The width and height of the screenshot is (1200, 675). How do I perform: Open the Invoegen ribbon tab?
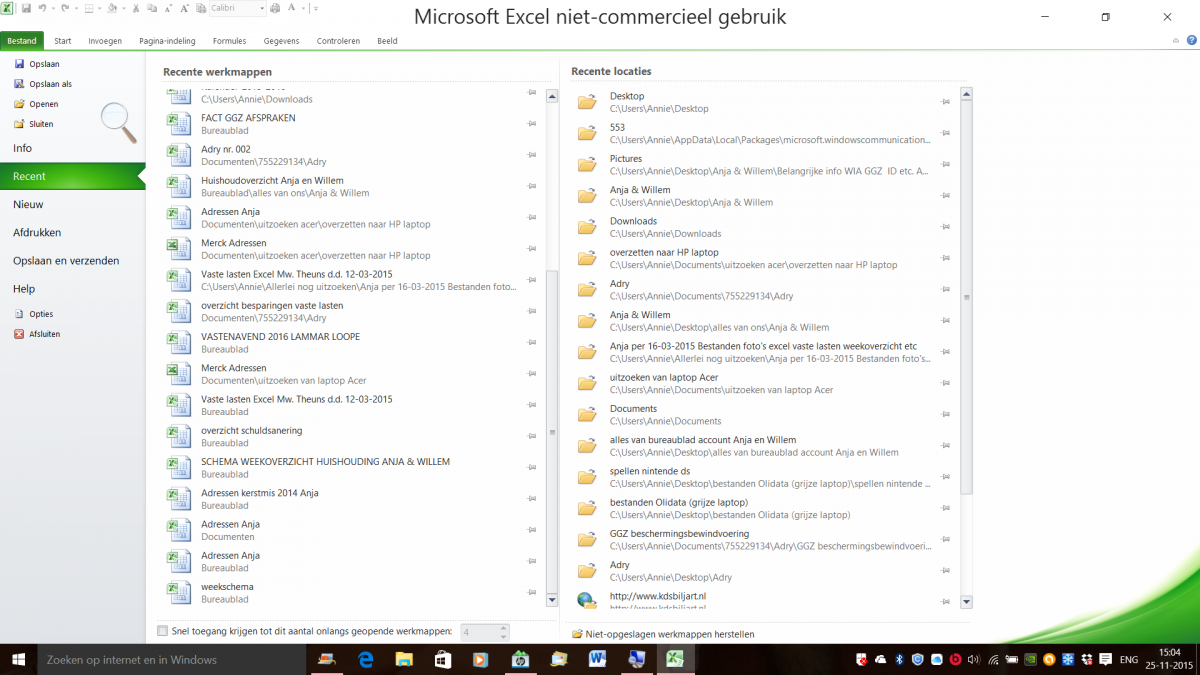coord(105,41)
